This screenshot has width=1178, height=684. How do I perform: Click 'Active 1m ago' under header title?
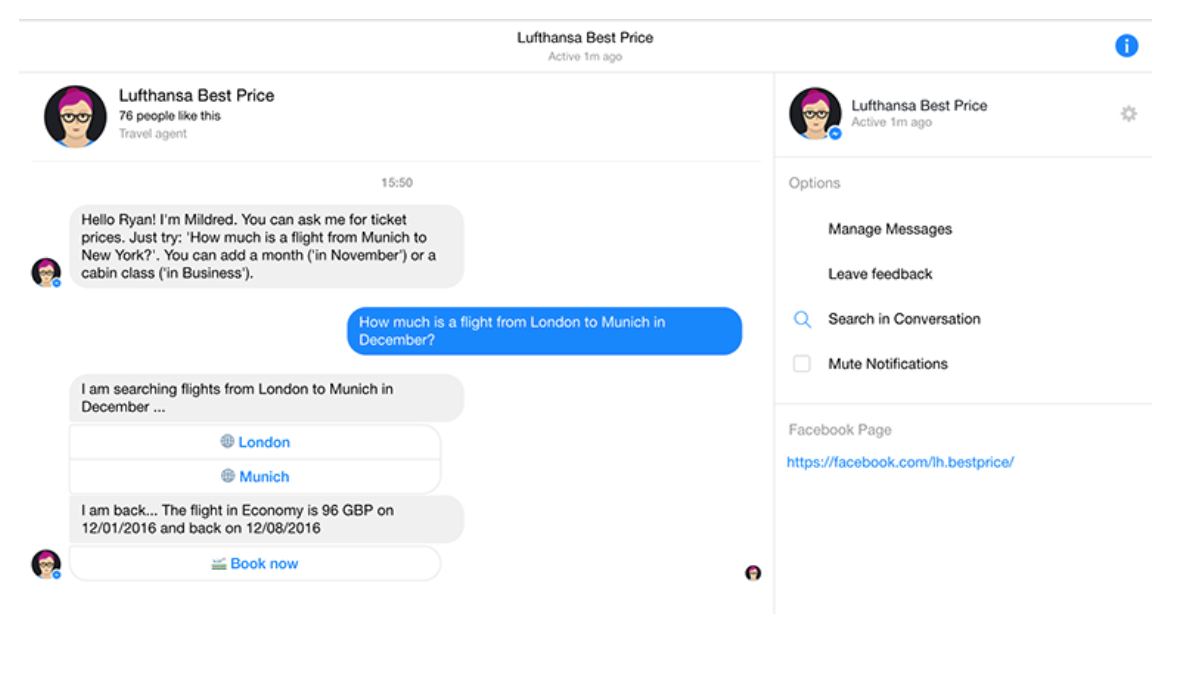pyautogui.click(x=584, y=56)
